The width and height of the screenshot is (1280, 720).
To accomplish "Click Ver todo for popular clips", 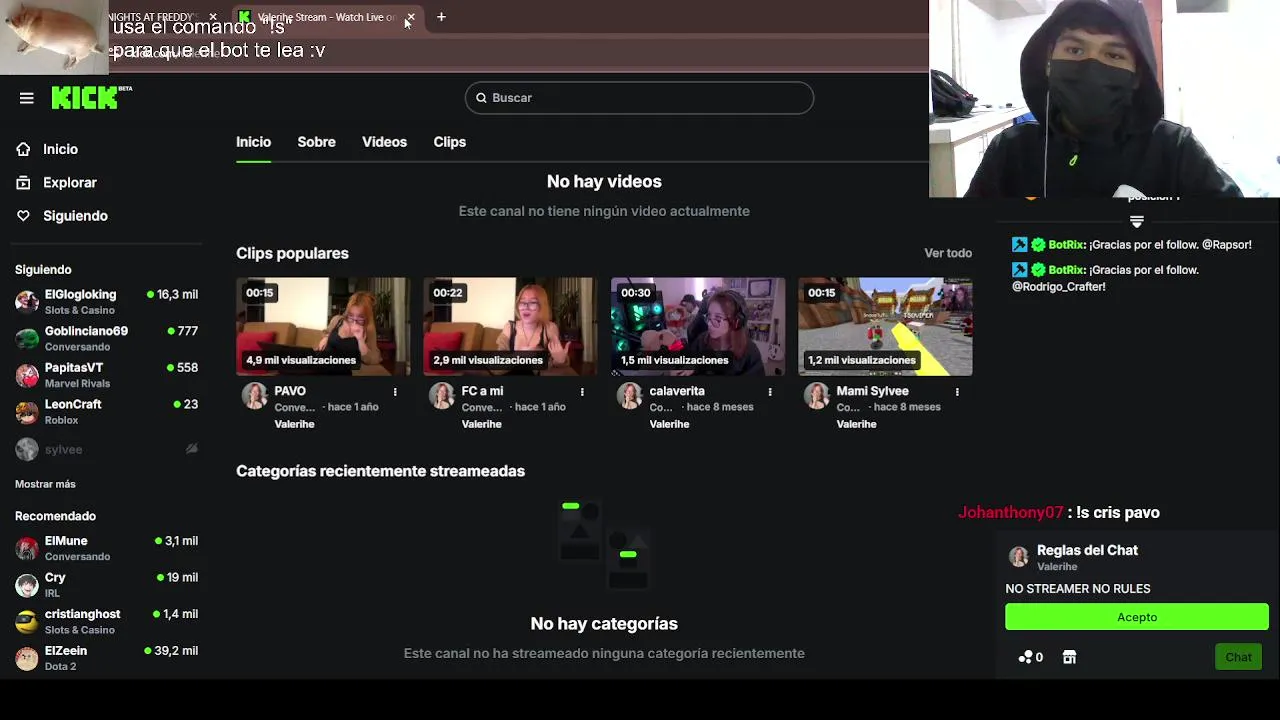I will coord(948,253).
